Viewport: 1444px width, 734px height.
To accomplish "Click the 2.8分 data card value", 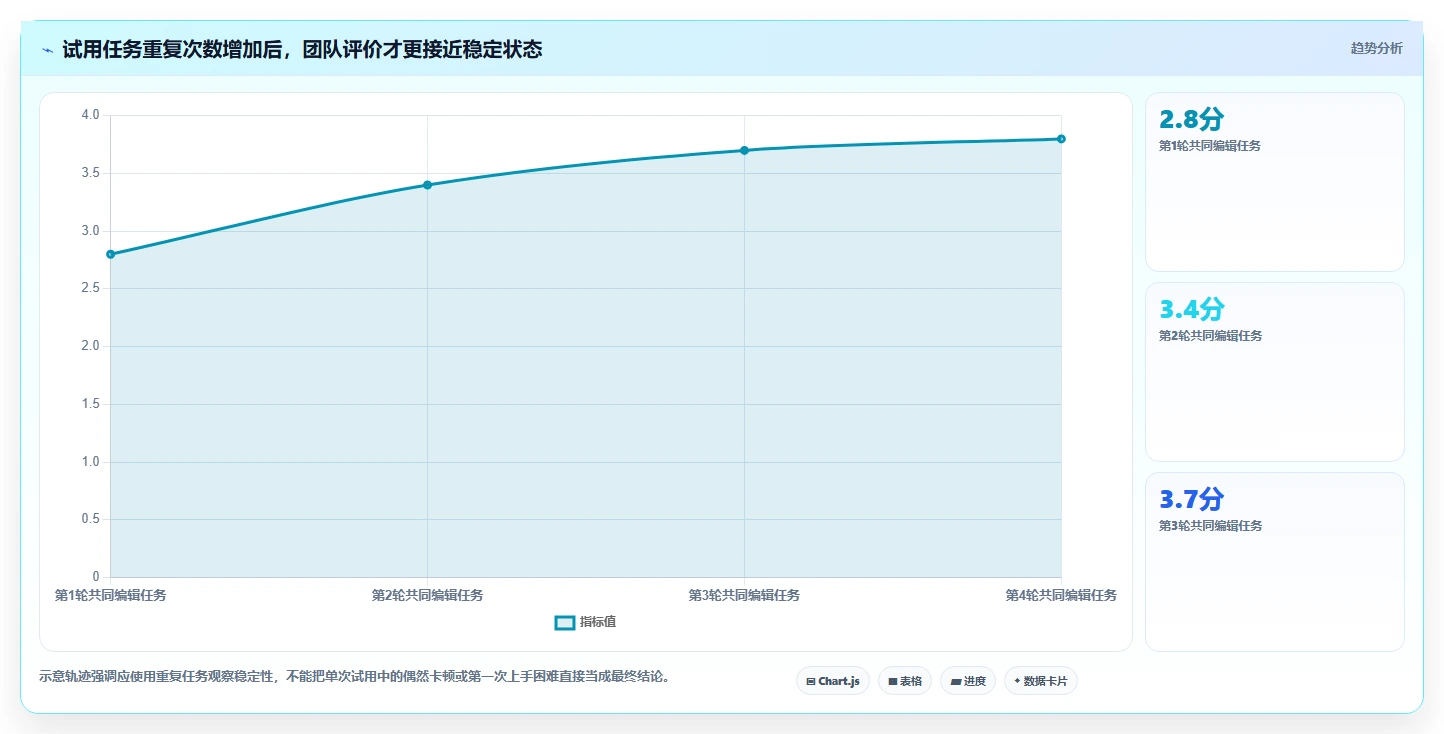I will coord(1191,119).
